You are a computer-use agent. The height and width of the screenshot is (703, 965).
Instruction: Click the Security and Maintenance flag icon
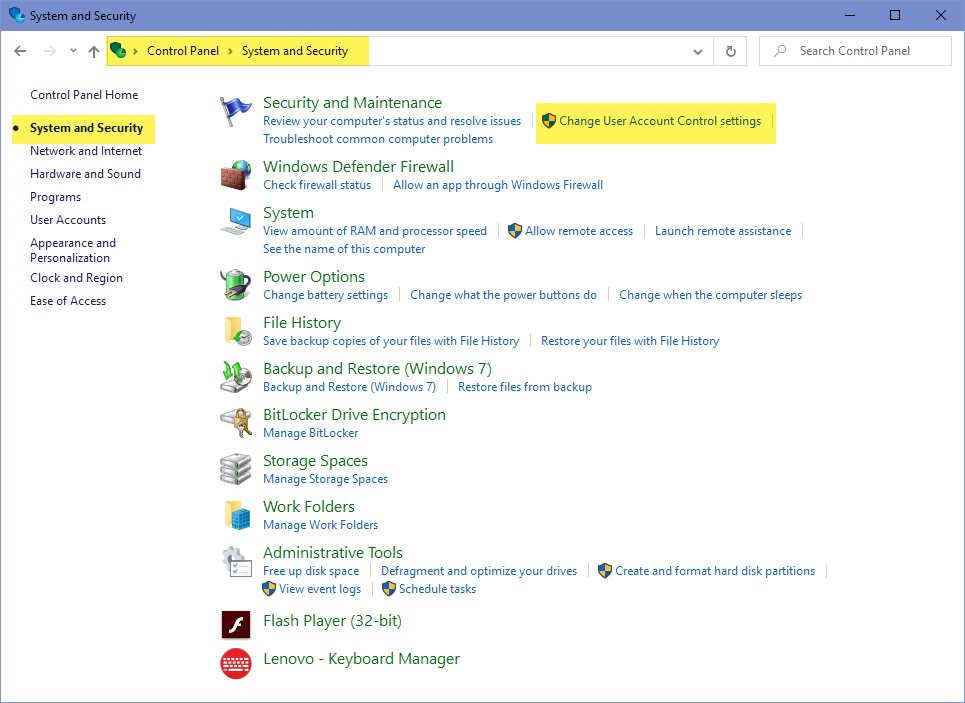click(x=236, y=111)
